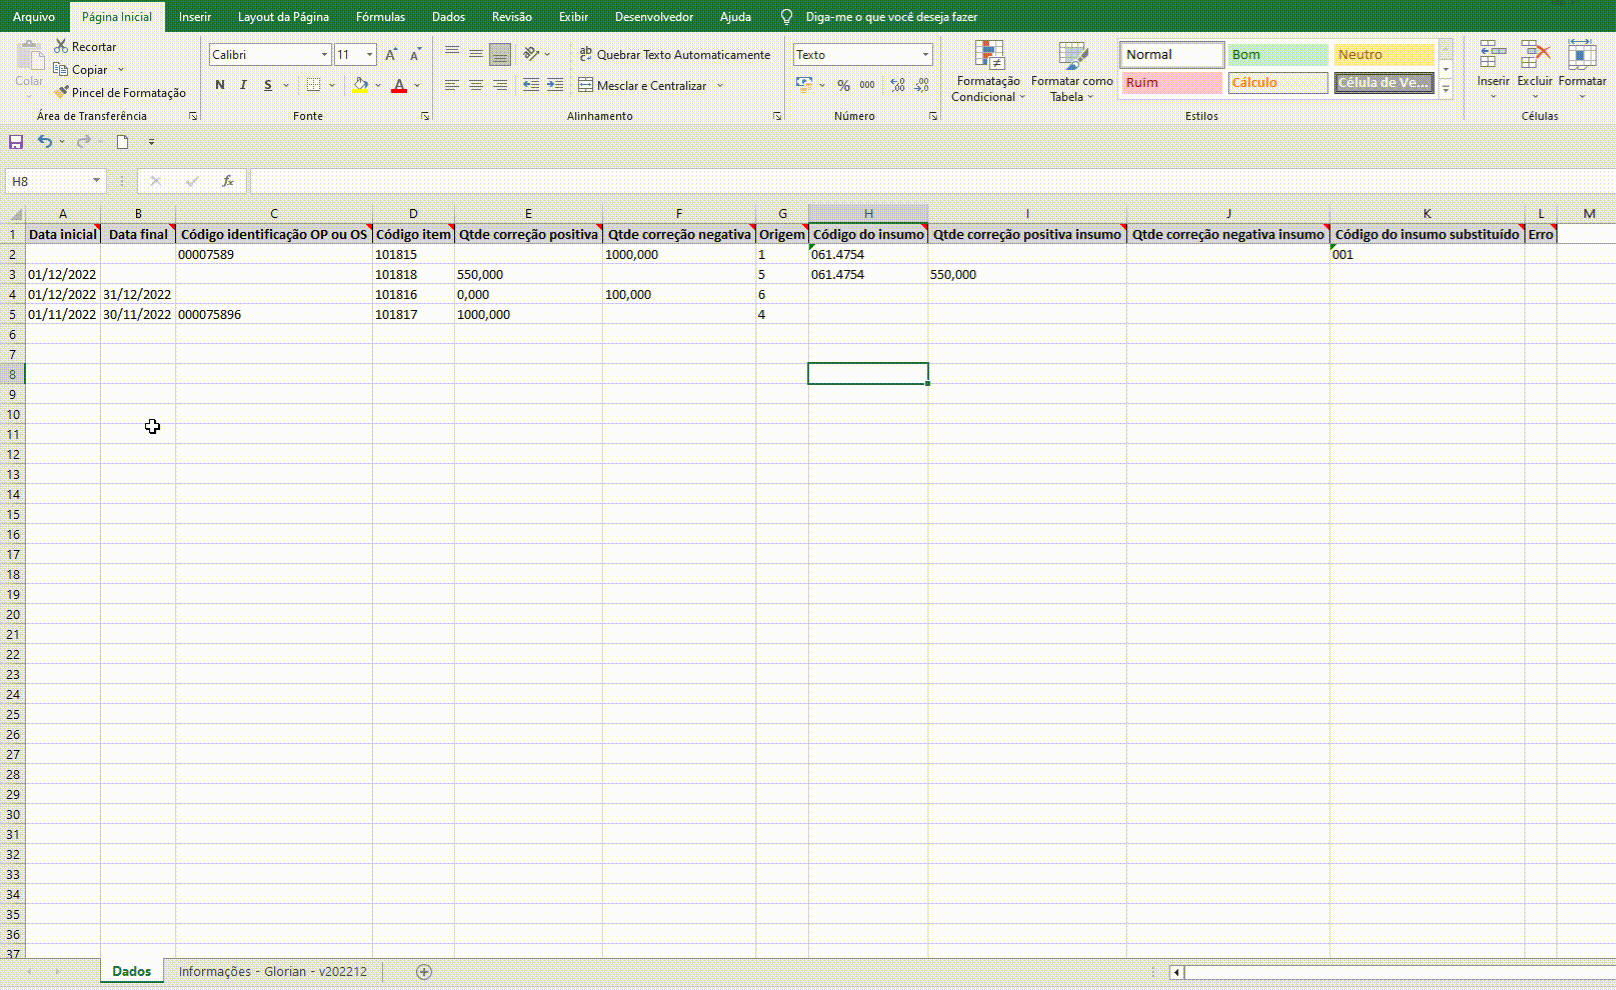
Task: Toggle bold formatting N button
Action: (220, 85)
